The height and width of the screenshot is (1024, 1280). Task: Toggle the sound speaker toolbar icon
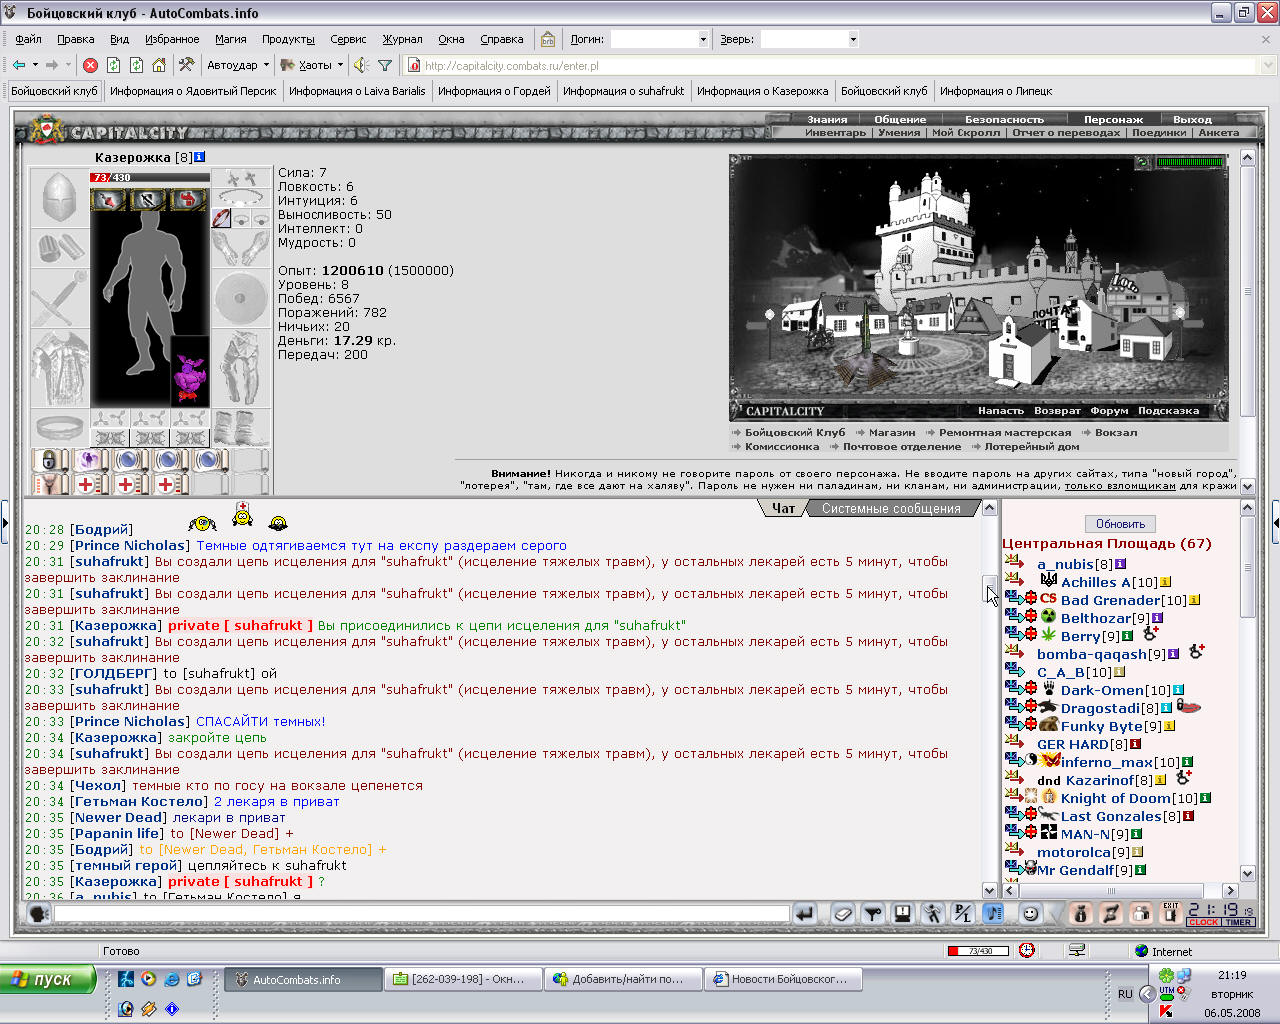(x=361, y=65)
